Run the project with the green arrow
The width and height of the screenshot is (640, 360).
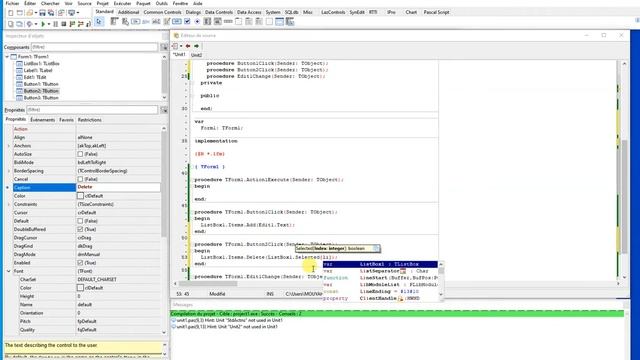pos(43,24)
